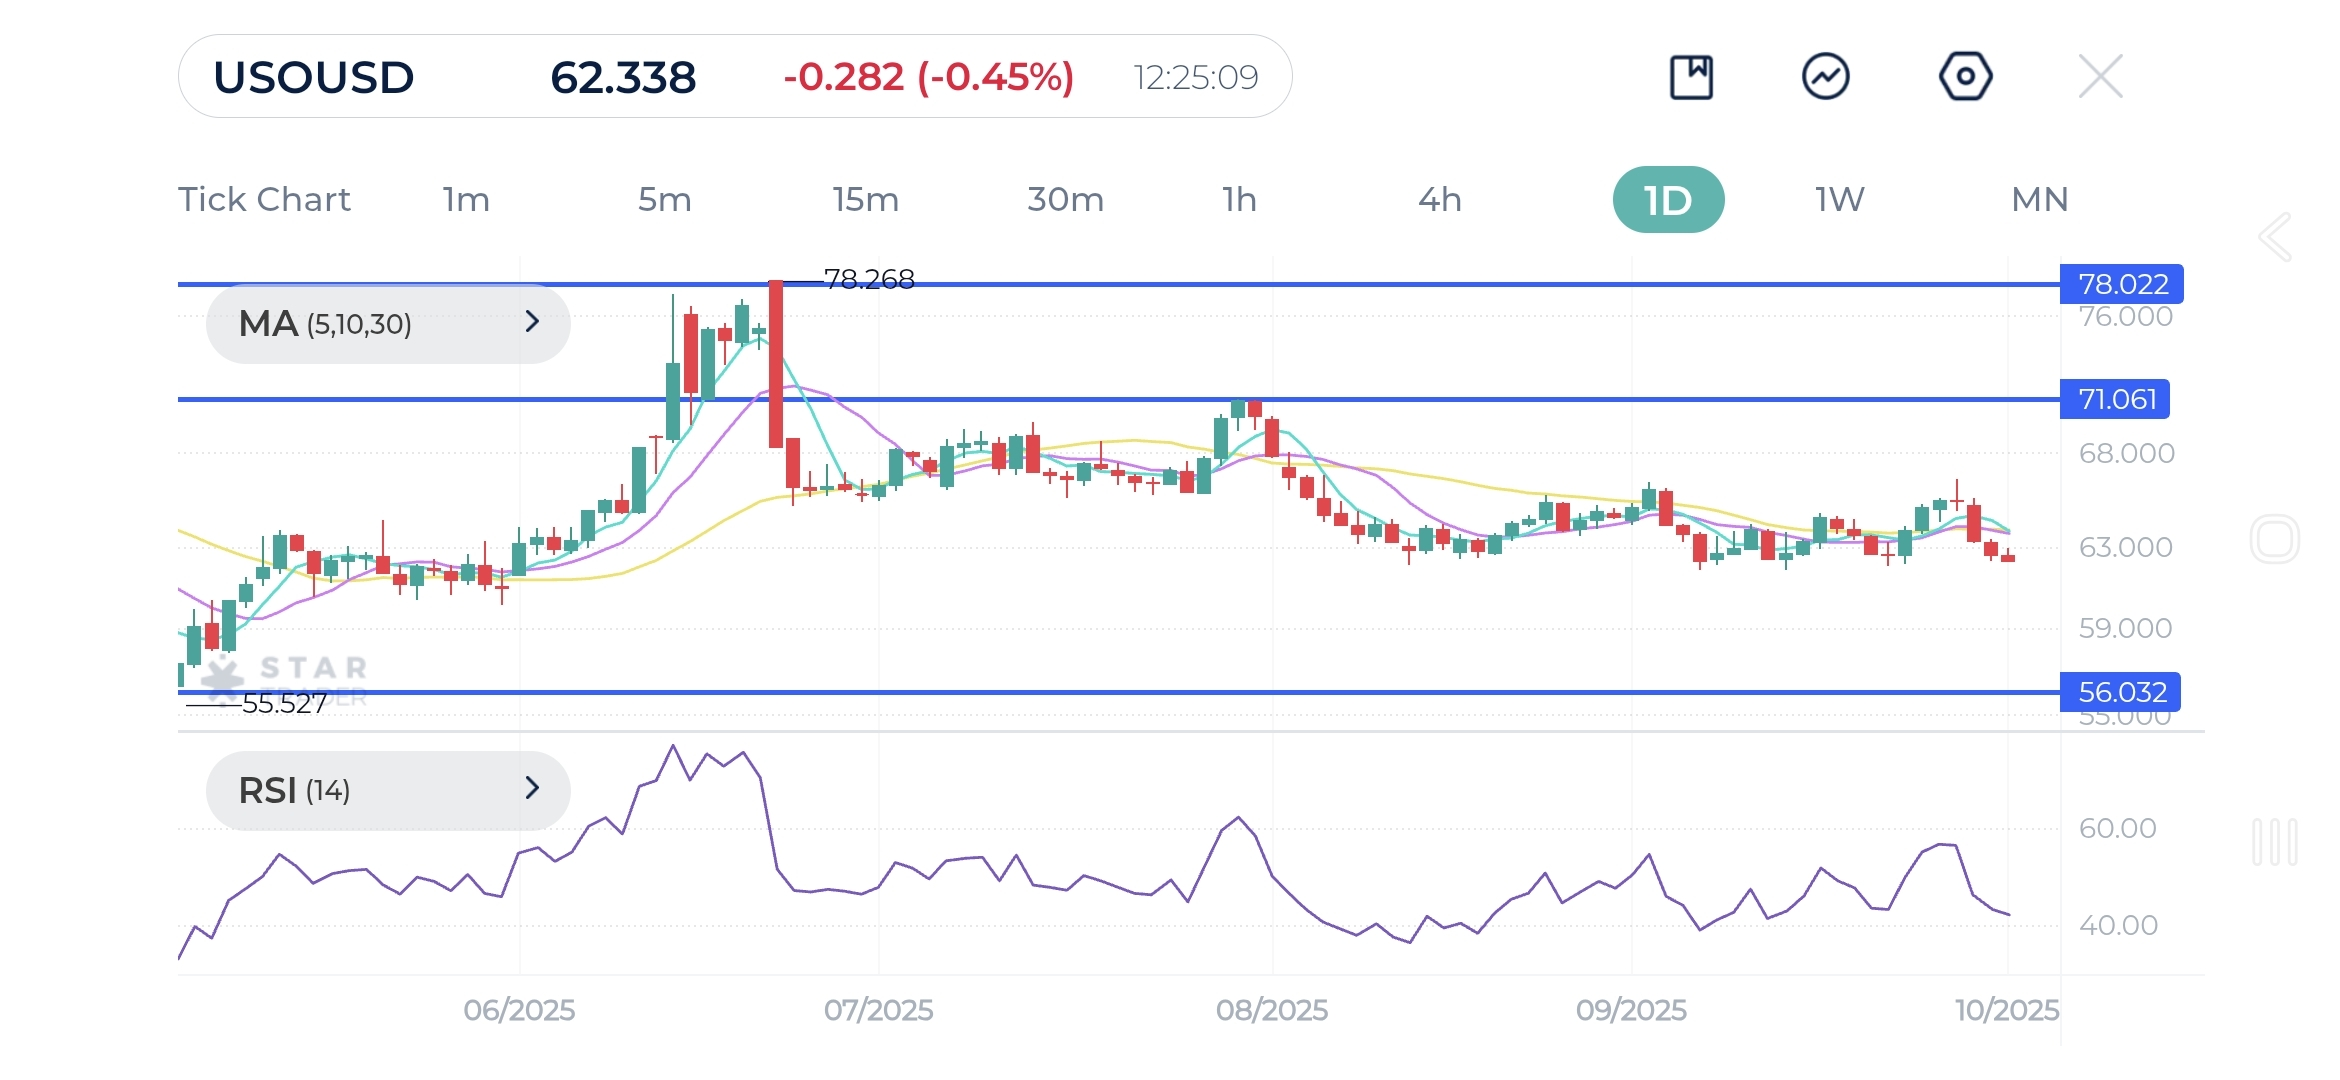Screen dimensions: 2340x1080
Task: Open the chart indicators trend icon
Action: click(1825, 77)
